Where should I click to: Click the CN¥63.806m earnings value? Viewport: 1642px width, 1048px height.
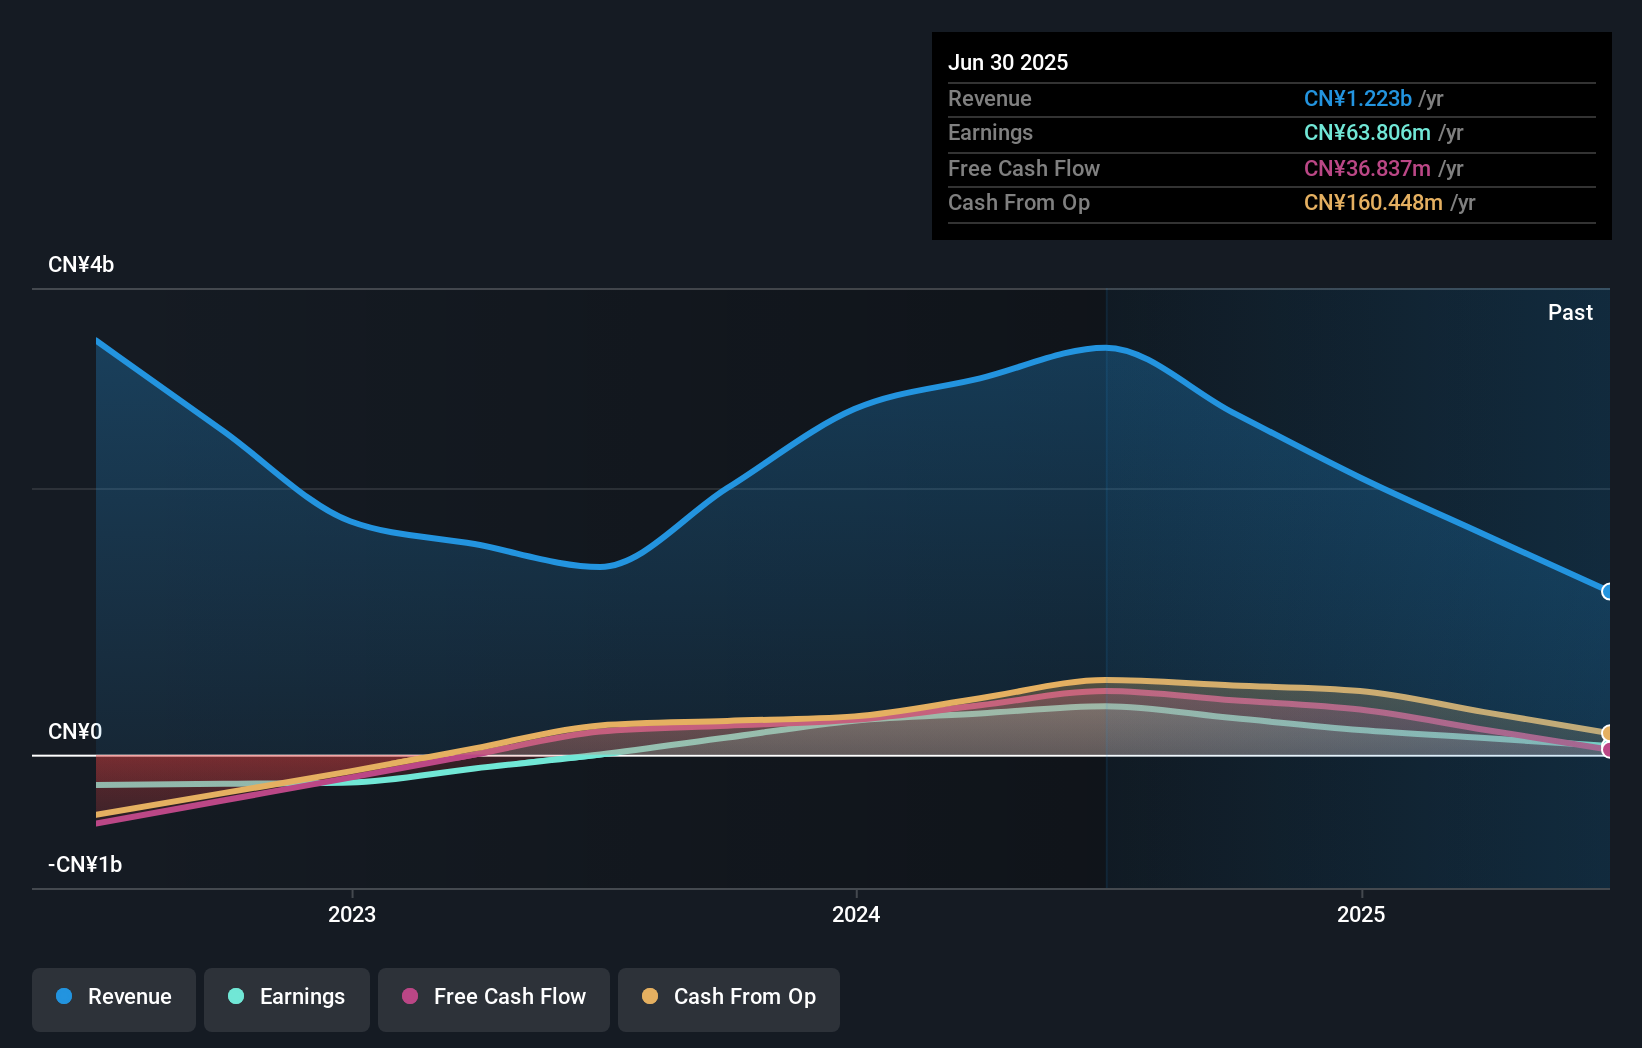click(1367, 132)
